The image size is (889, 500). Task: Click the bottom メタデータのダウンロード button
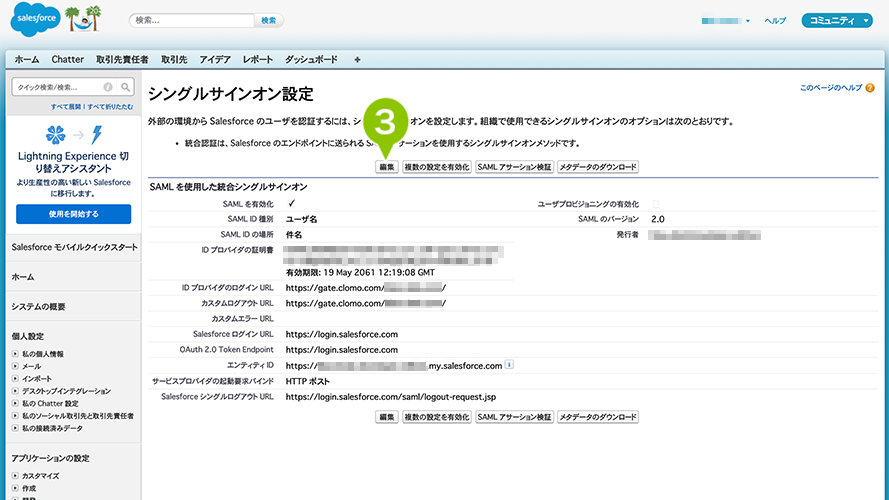[598, 417]
